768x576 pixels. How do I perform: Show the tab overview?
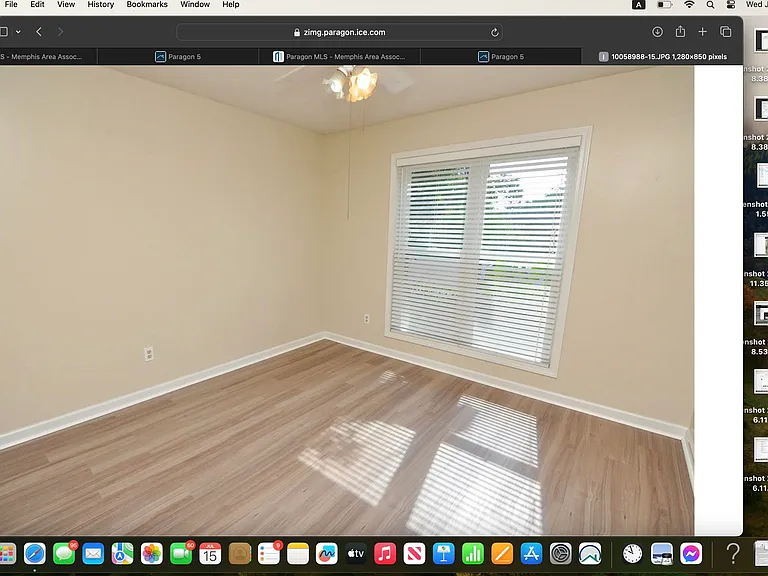coord(725,32)
